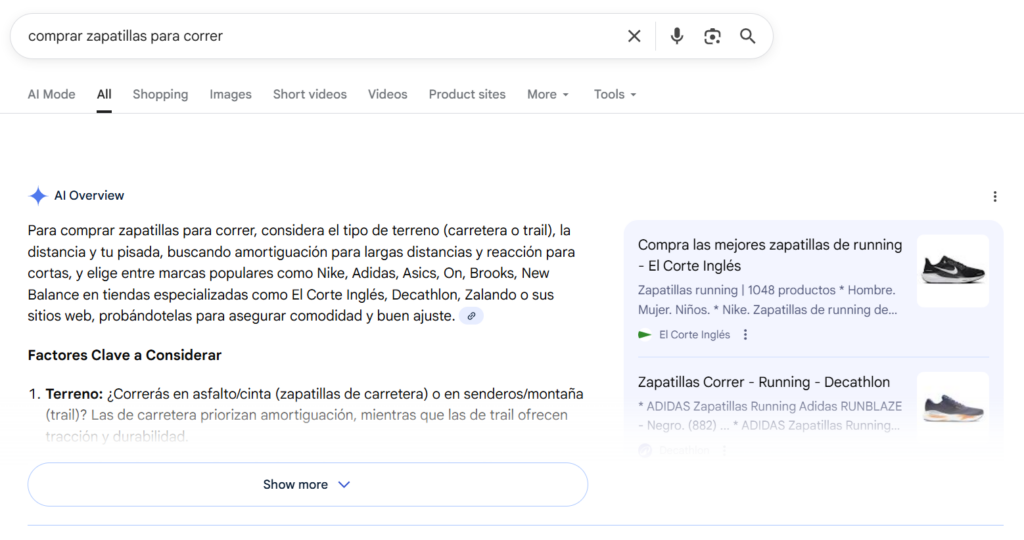Clear the search query with X icon

pyautogui.click(x=634, y=36)
